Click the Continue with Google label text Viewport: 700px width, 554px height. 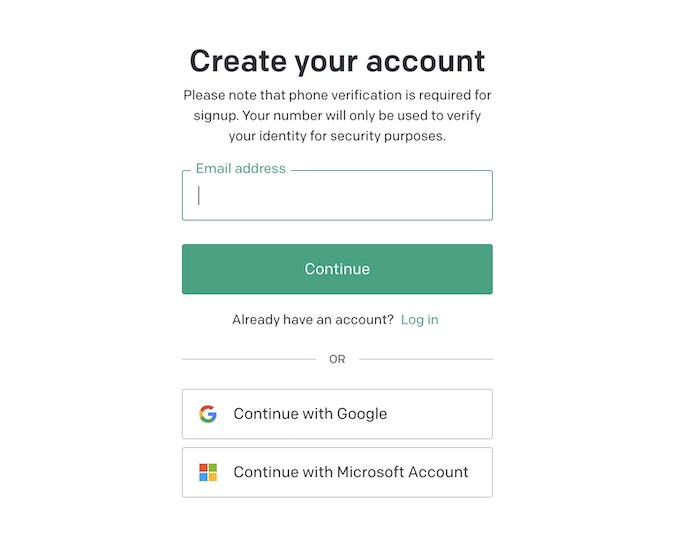310,414
